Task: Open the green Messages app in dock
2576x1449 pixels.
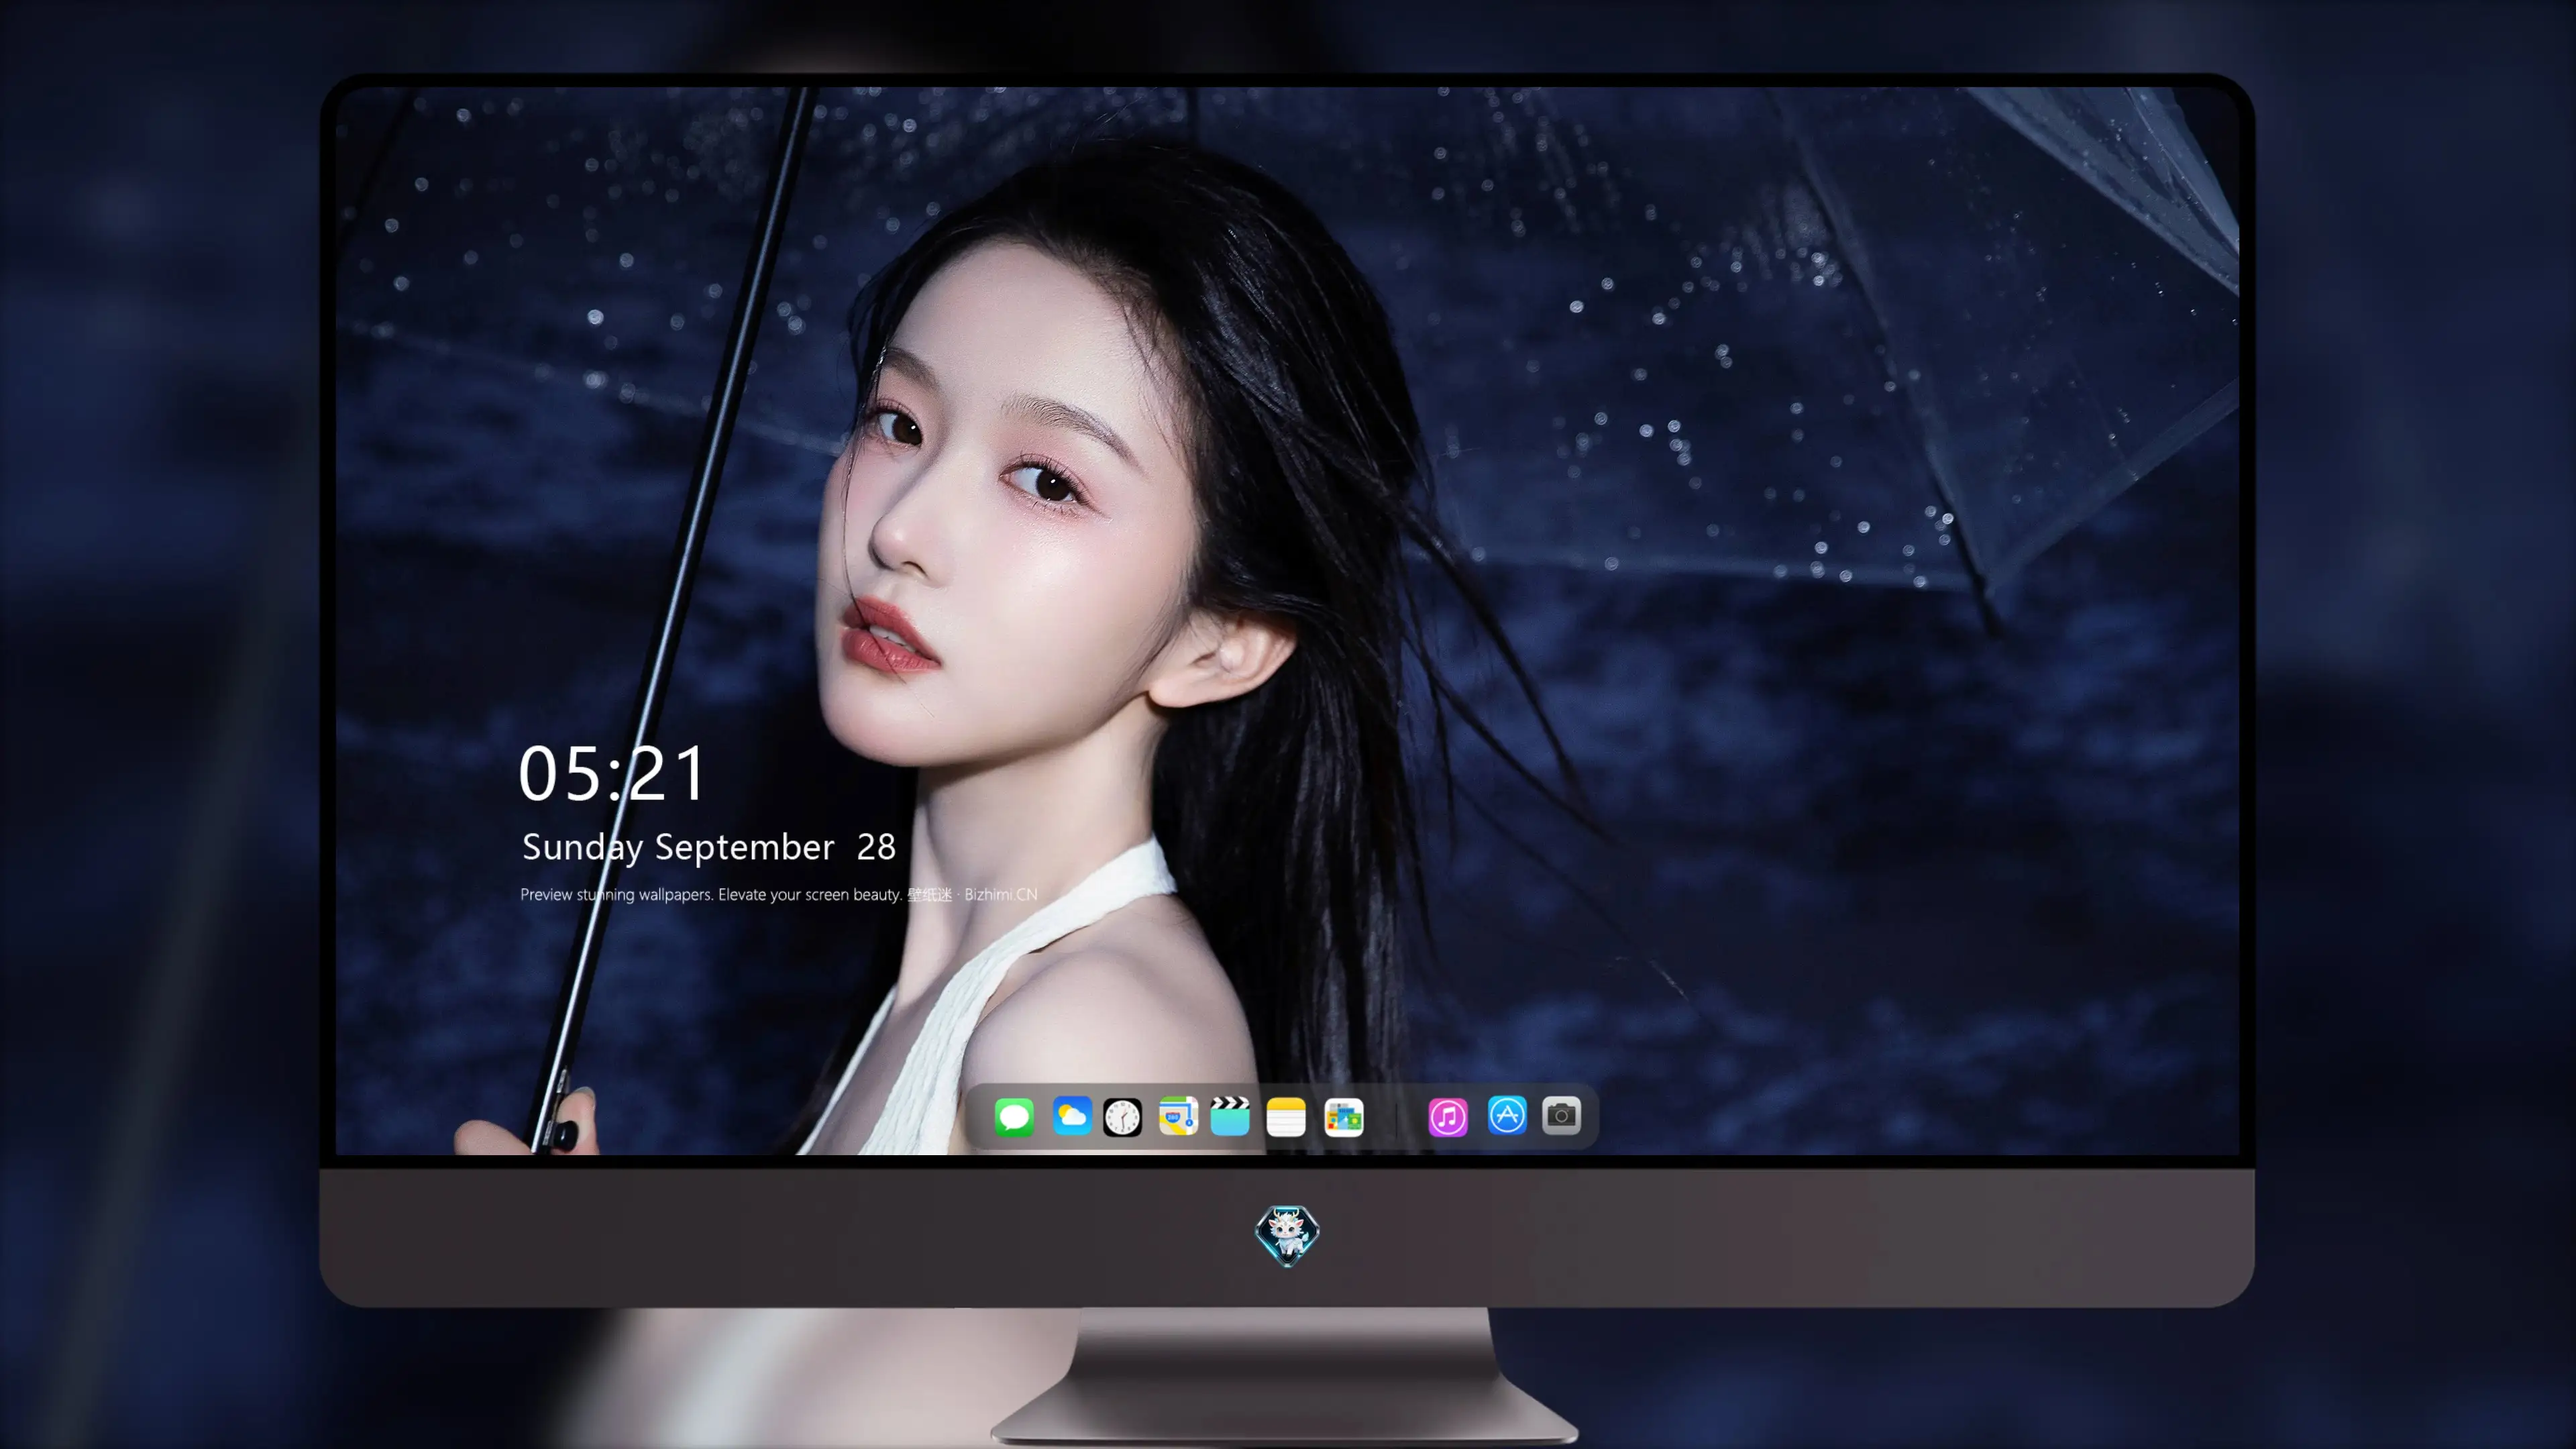Action: click(1014, 1116)
